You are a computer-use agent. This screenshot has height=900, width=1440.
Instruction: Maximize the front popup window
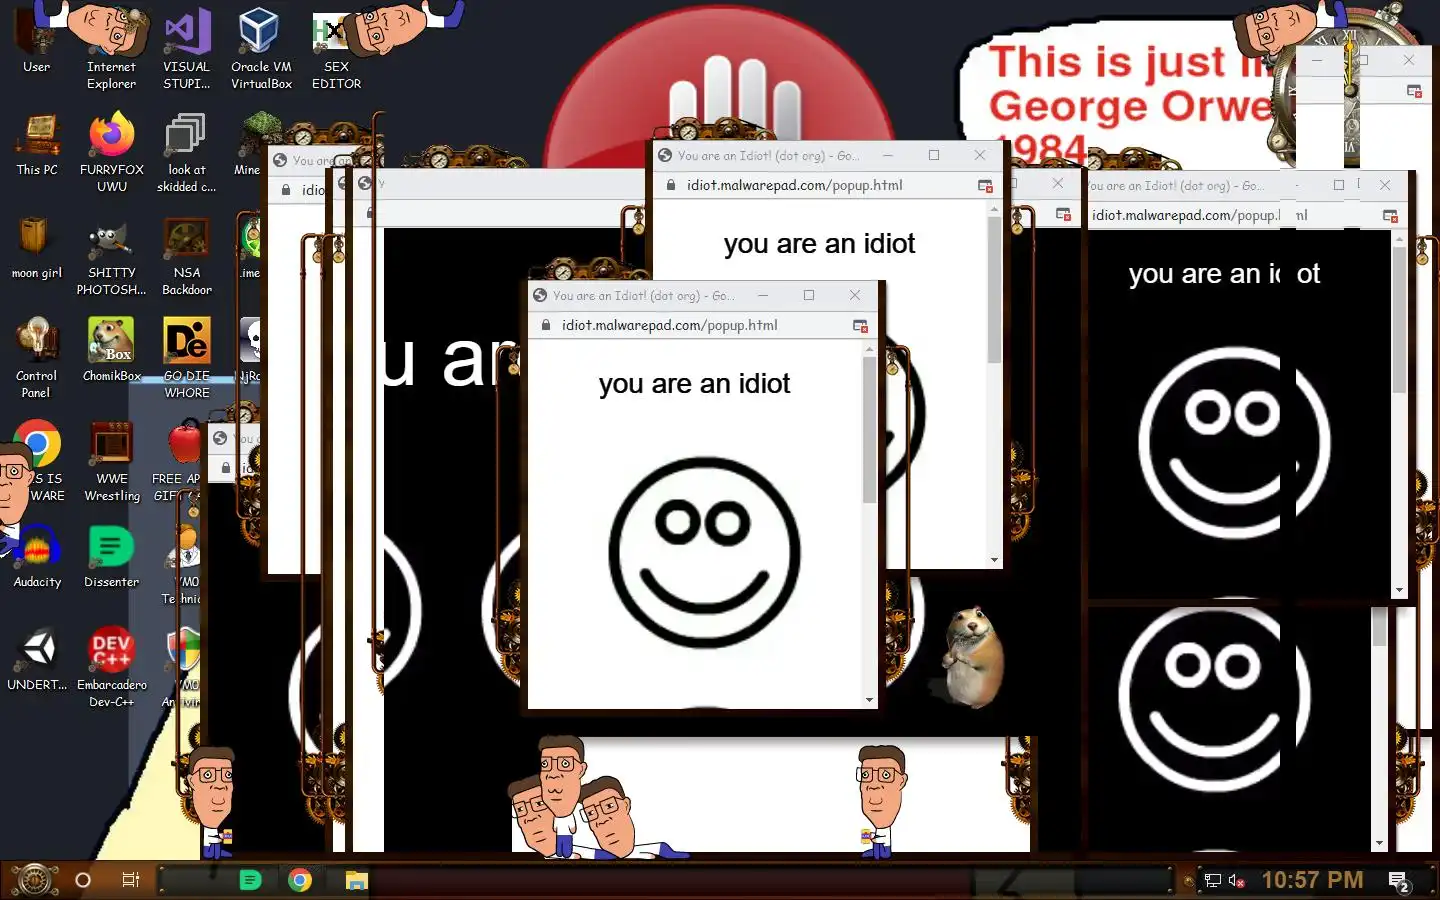click(x=809, y=295)
